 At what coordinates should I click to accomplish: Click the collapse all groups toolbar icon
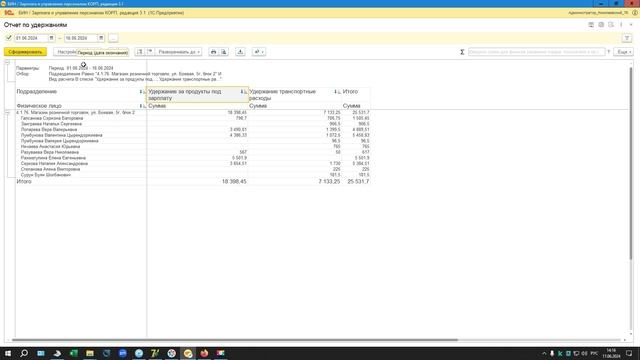pos(140,52)
